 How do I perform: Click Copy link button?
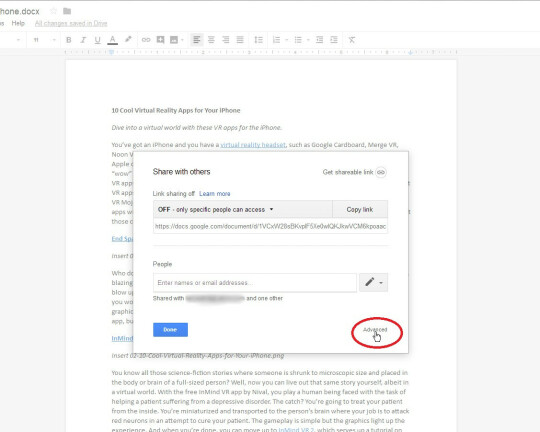(360, 209)
